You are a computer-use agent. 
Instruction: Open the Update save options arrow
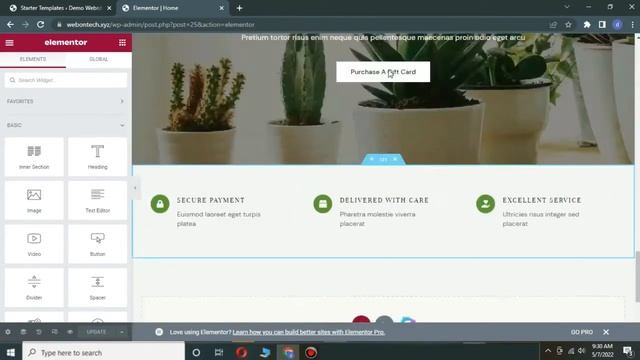point(122,332)
